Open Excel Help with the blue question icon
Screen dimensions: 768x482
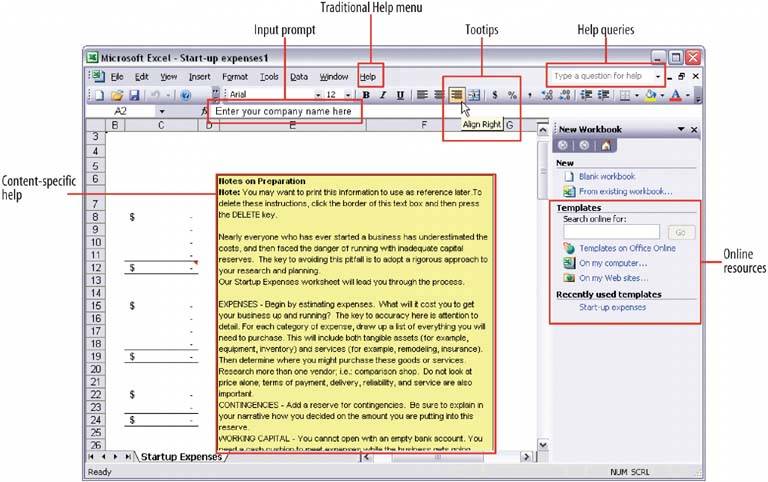[x=186, y=95]
